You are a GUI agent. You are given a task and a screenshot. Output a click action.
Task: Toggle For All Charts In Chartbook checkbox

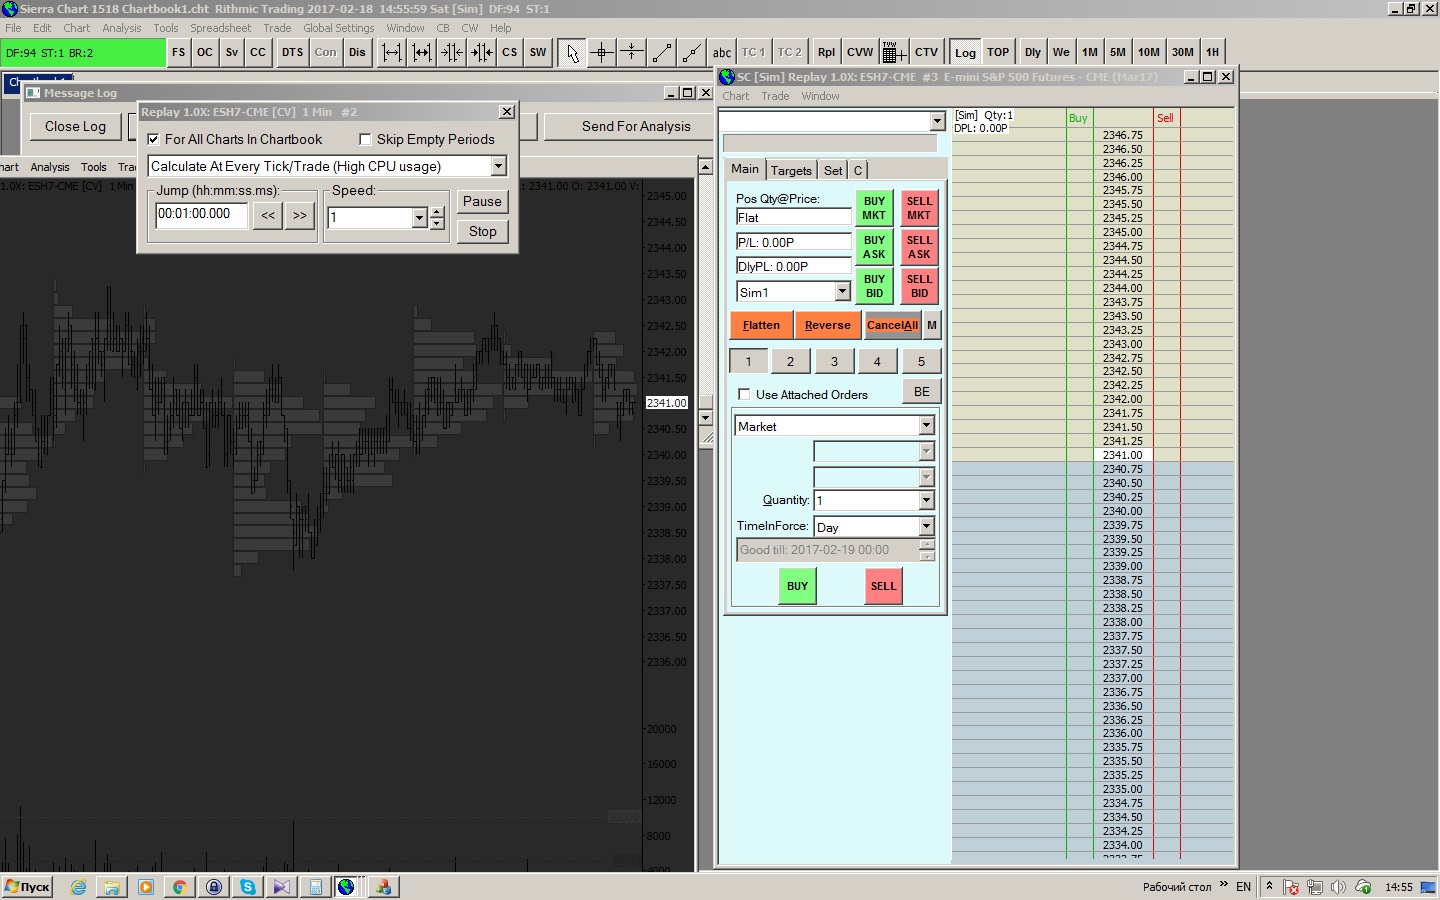[x=153, y=140]
